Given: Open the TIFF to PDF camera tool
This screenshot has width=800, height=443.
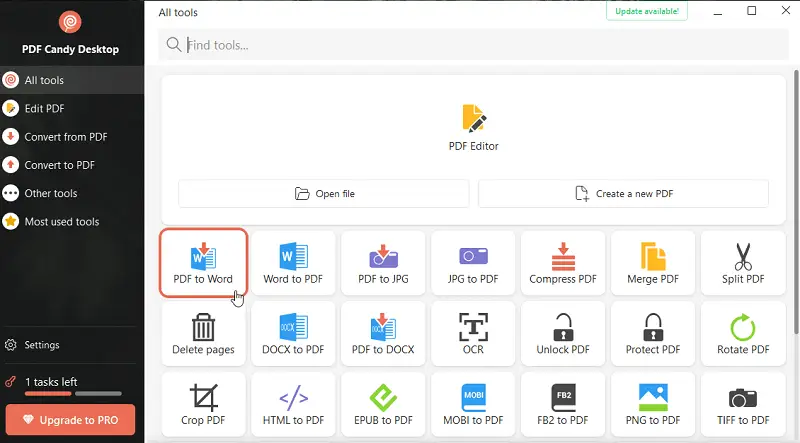Looking at the screenshot, I should pyautogui.click(x=743, y=404).
